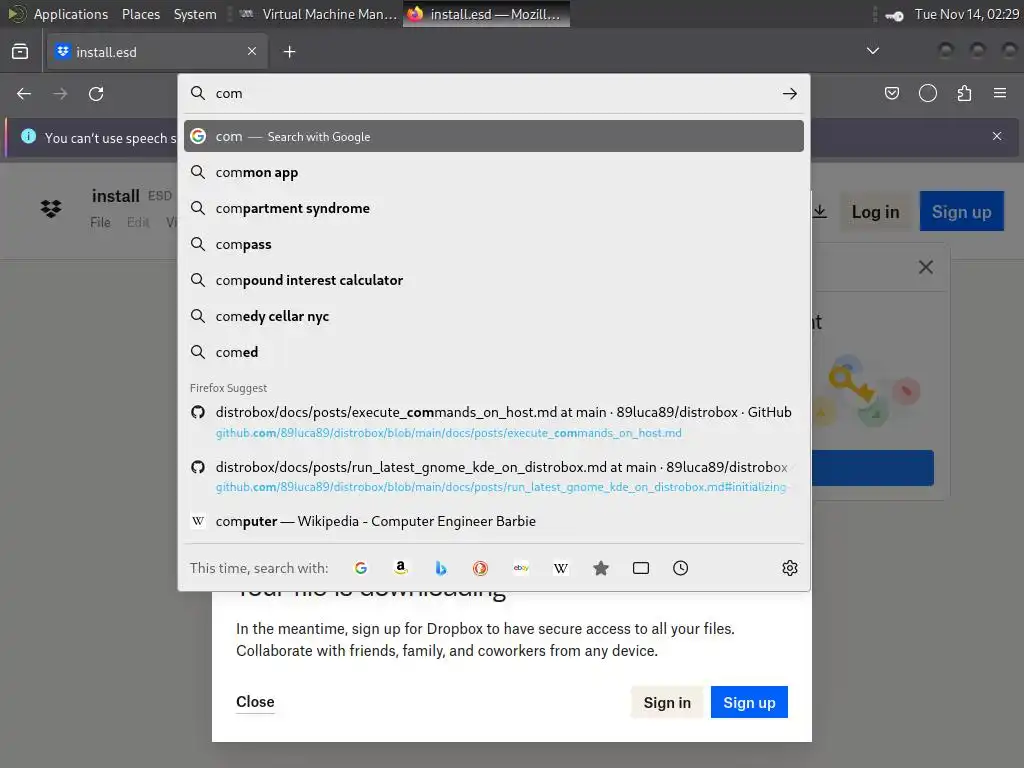Open the list all tabs dropdown chevron

click(x=872, y=51)
